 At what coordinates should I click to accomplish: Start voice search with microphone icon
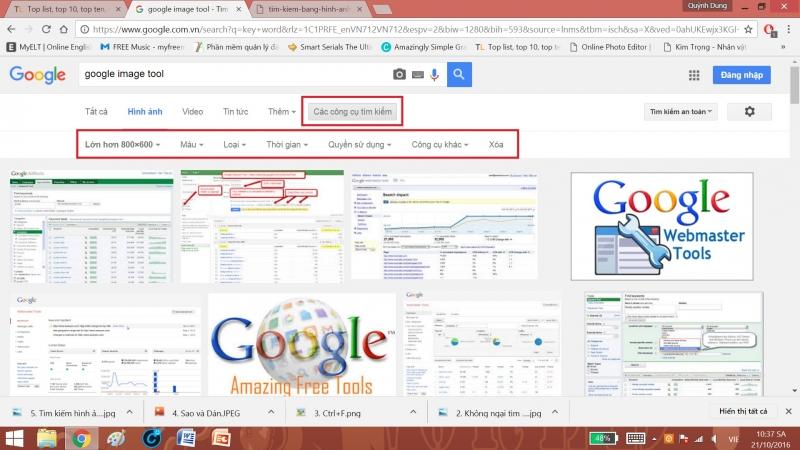(x=434, y=74)
